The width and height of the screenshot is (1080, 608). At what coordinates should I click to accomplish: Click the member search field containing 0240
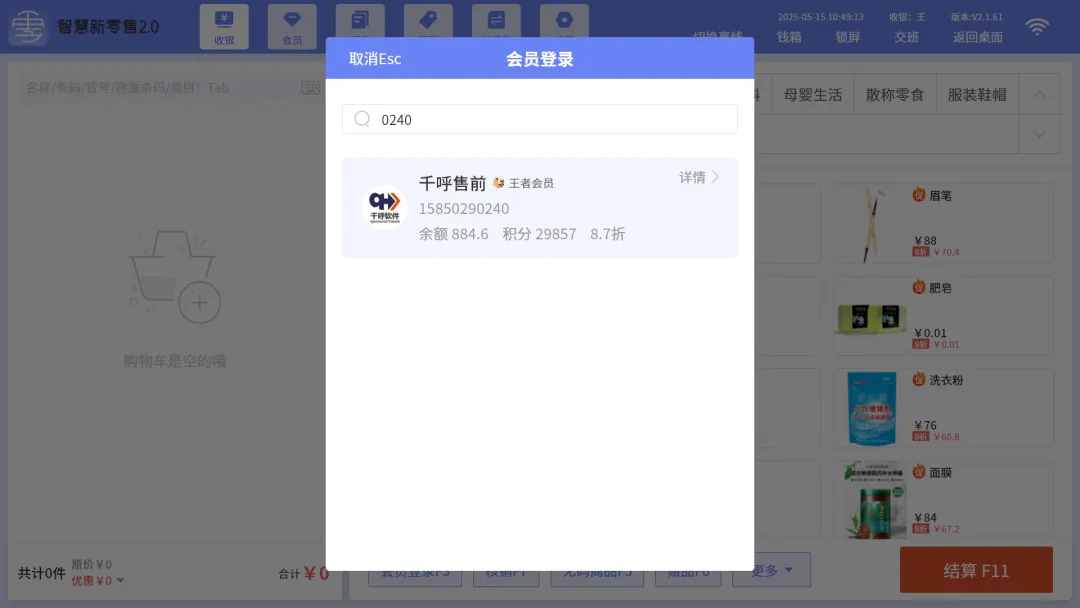[x=540, y=119]
